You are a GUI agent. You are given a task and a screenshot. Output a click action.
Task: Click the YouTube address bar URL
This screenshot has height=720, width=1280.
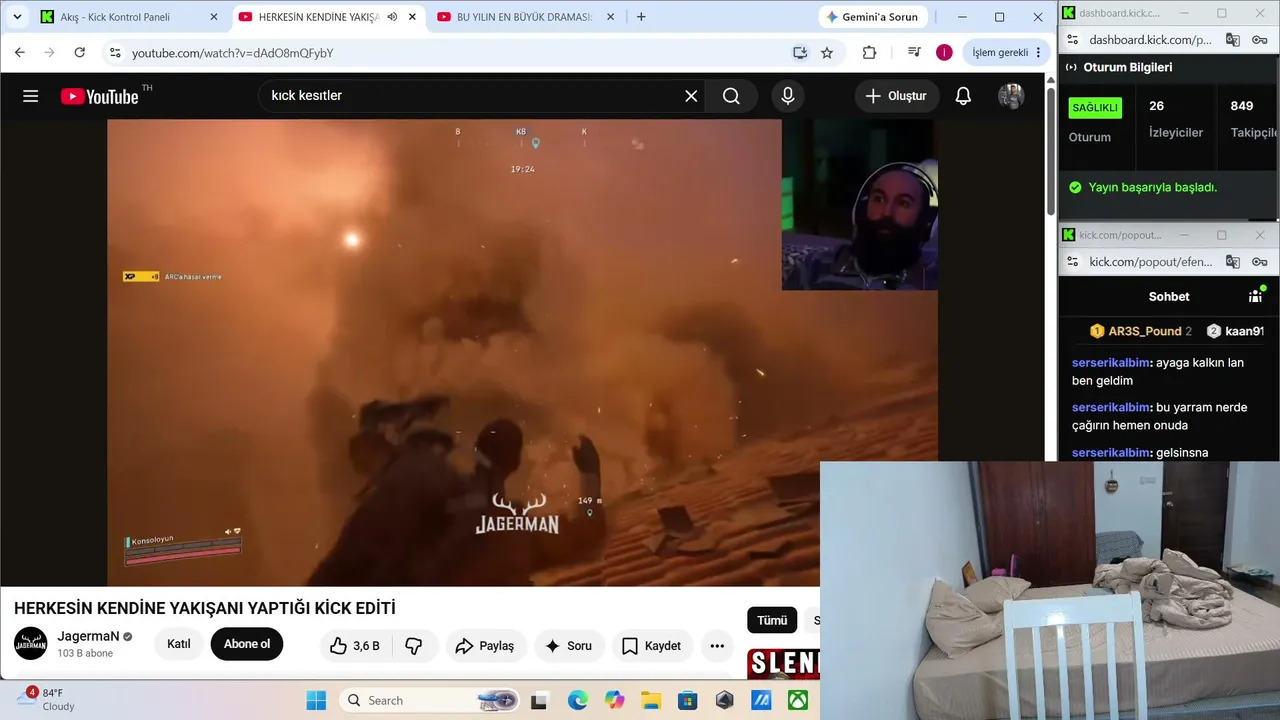232,53
